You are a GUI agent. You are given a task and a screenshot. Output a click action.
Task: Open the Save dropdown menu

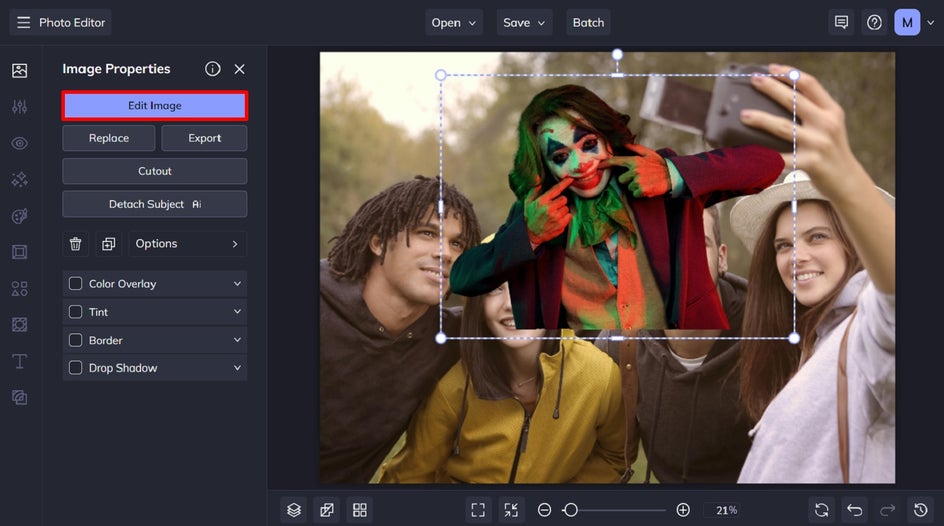(x=526, y=22)
